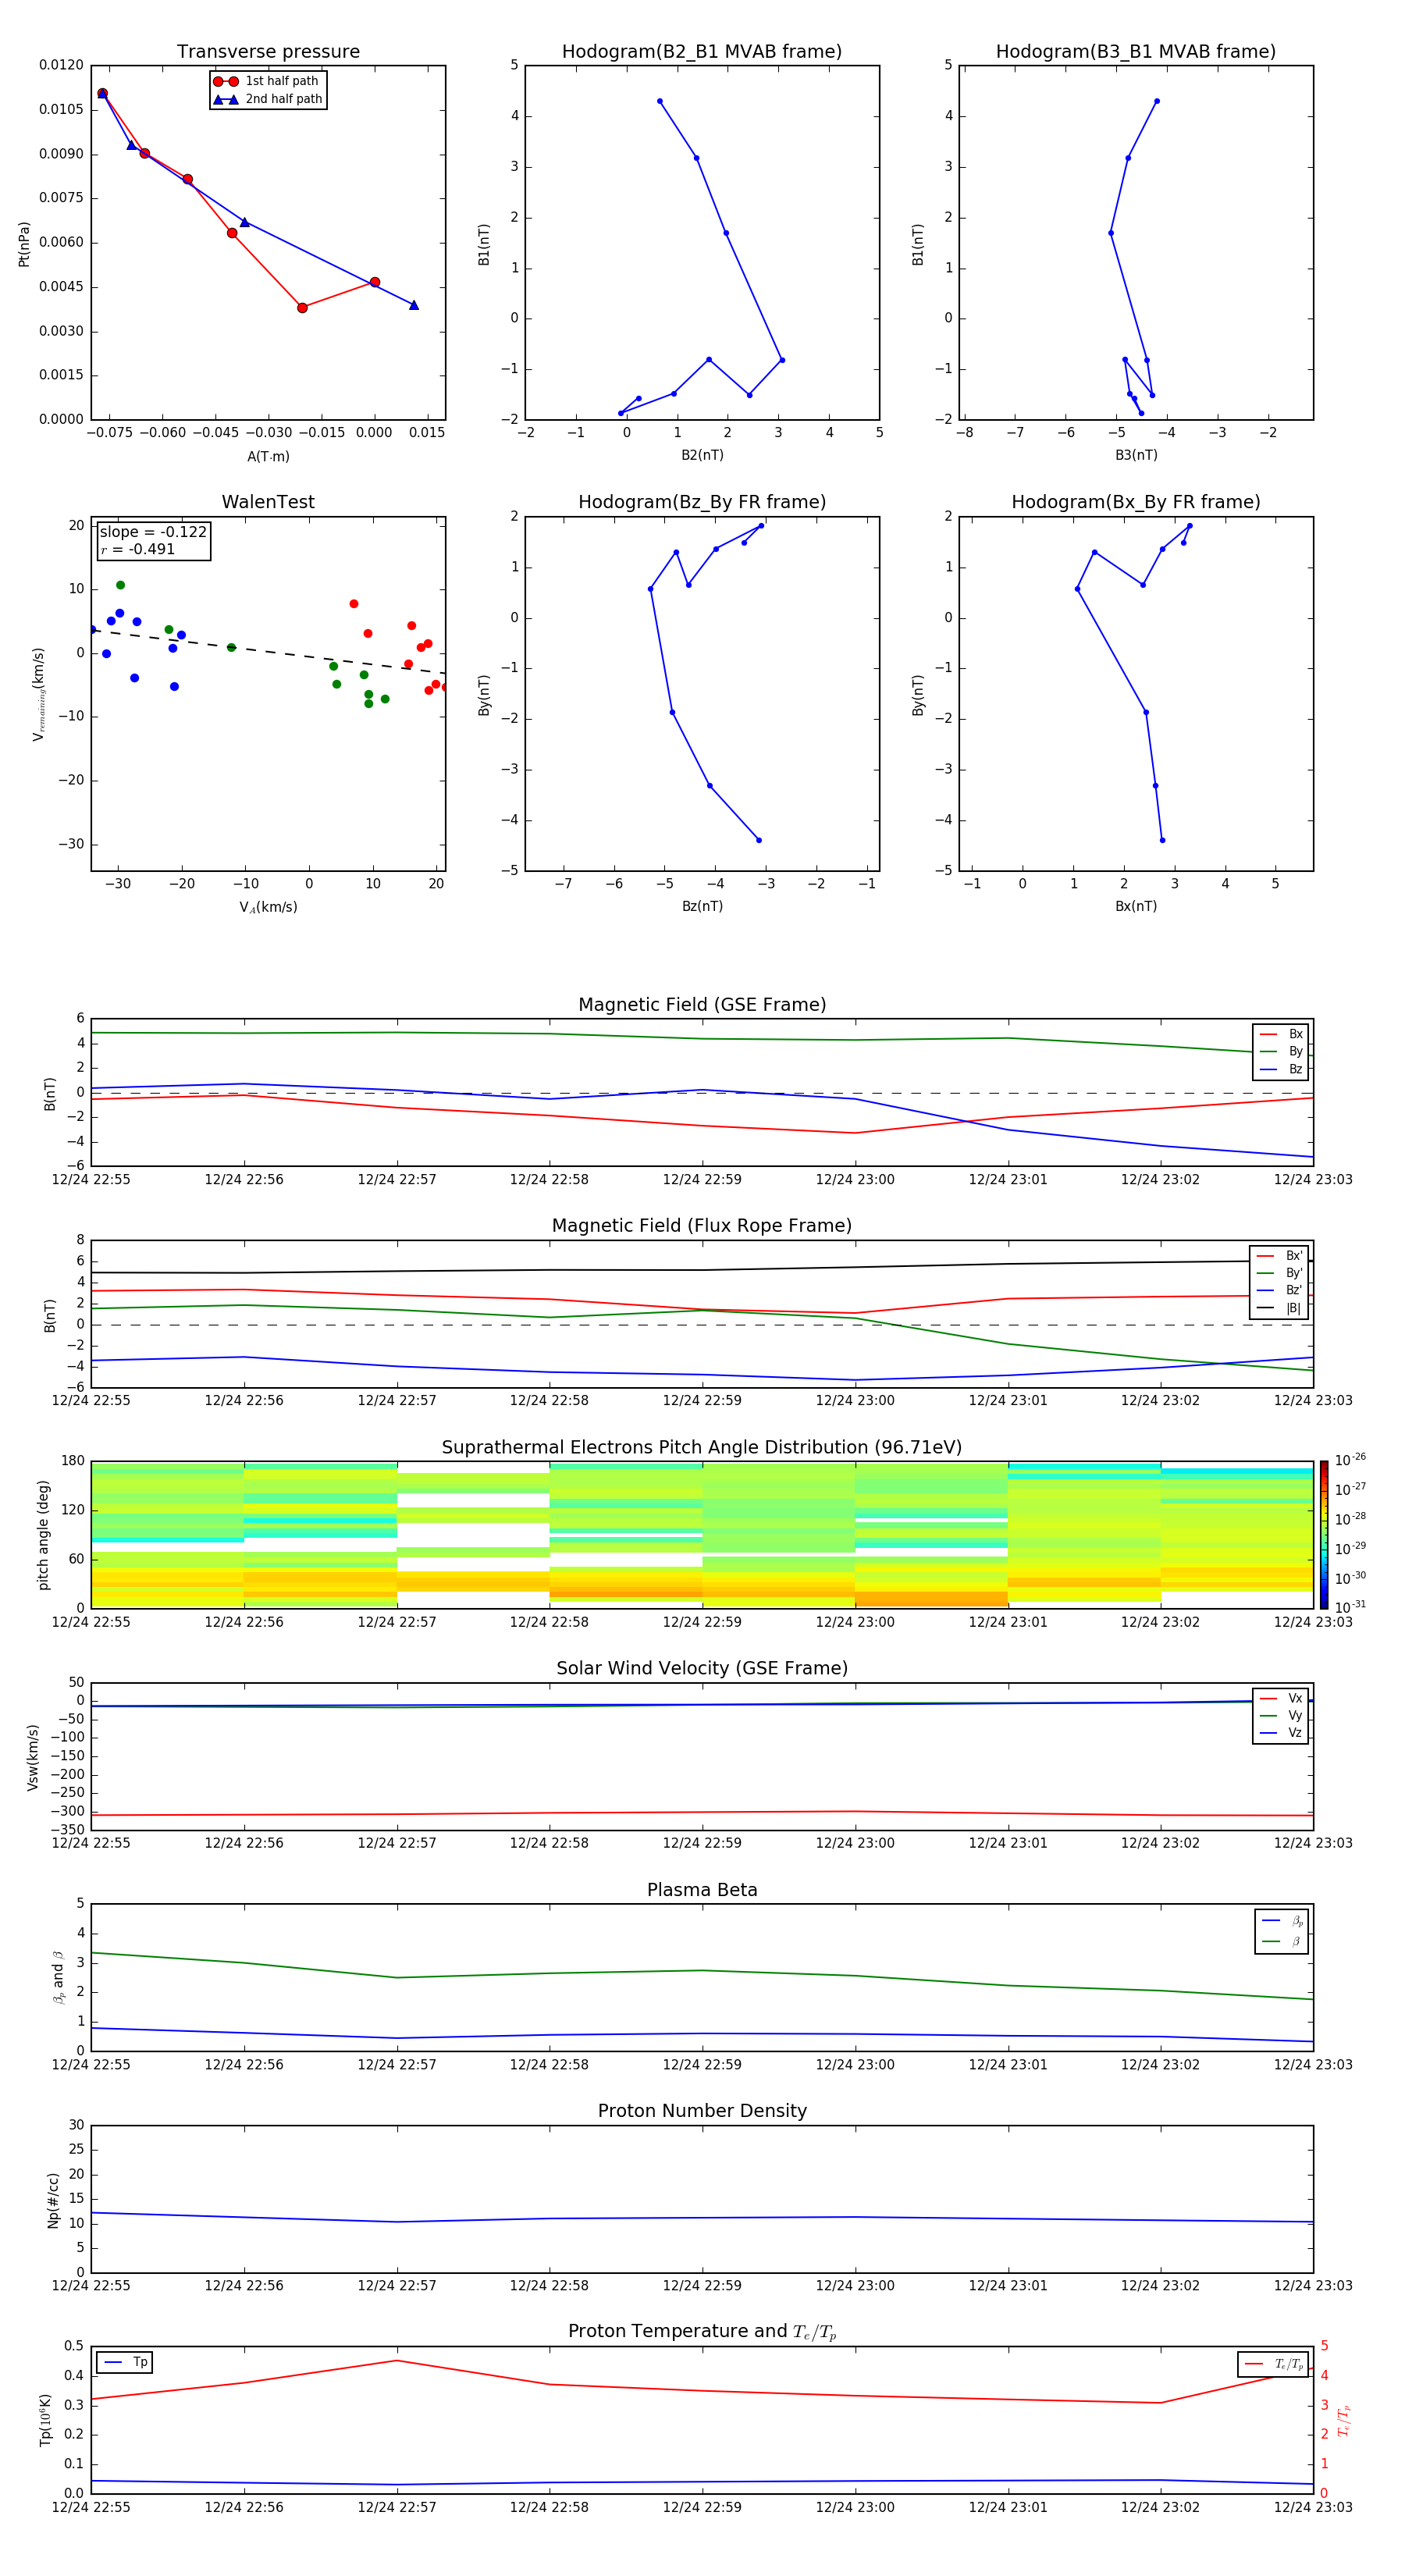Click the "Hodogram(B3_B1 MVAB frame)" title

point(1136,51)
